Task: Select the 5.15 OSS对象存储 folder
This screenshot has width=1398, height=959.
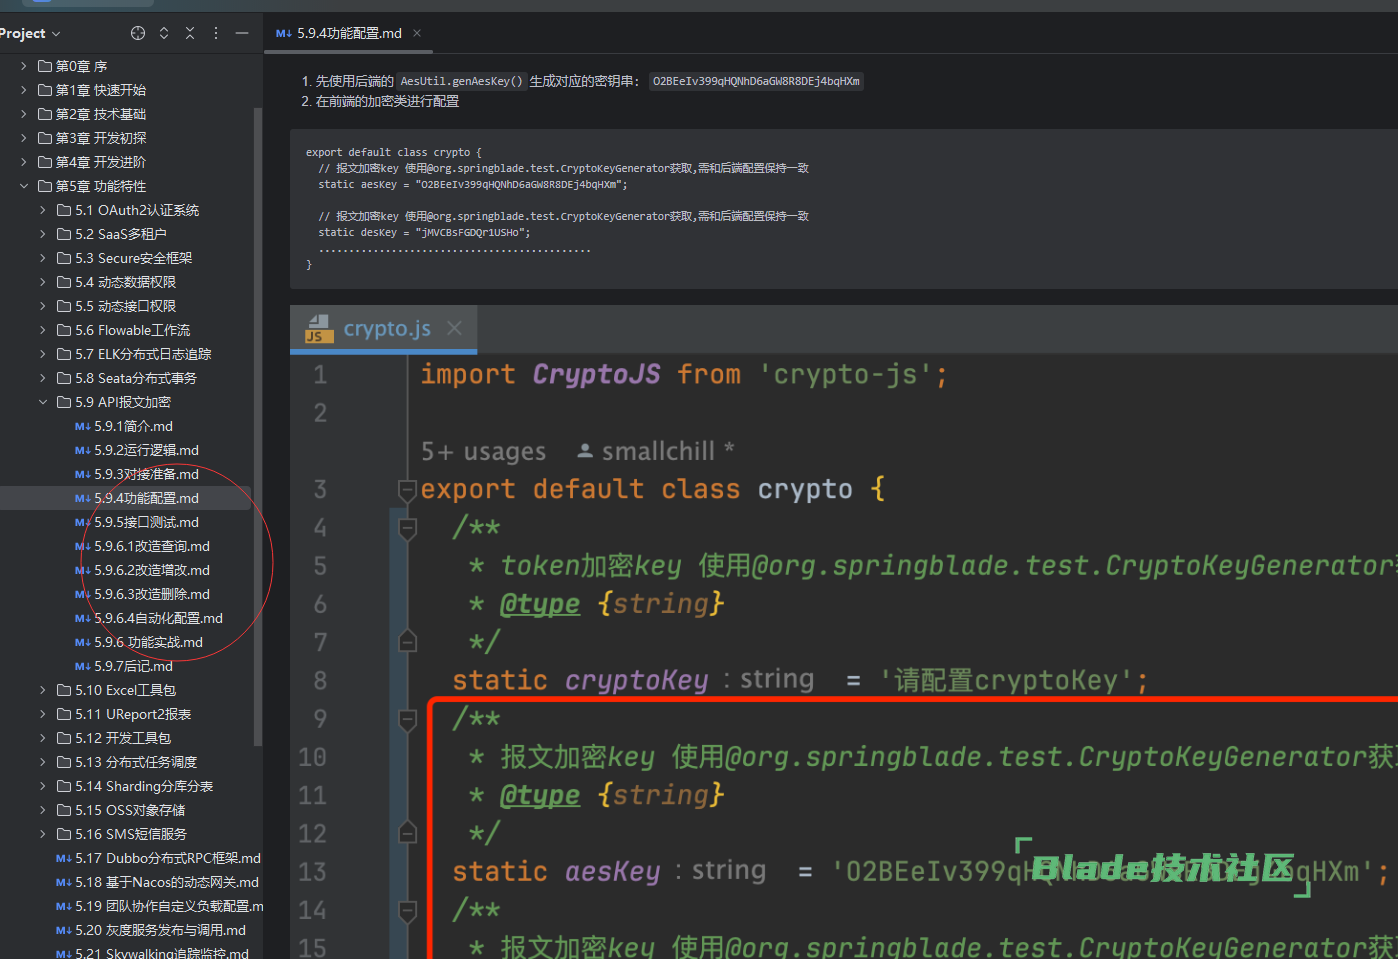Action: 121,810
